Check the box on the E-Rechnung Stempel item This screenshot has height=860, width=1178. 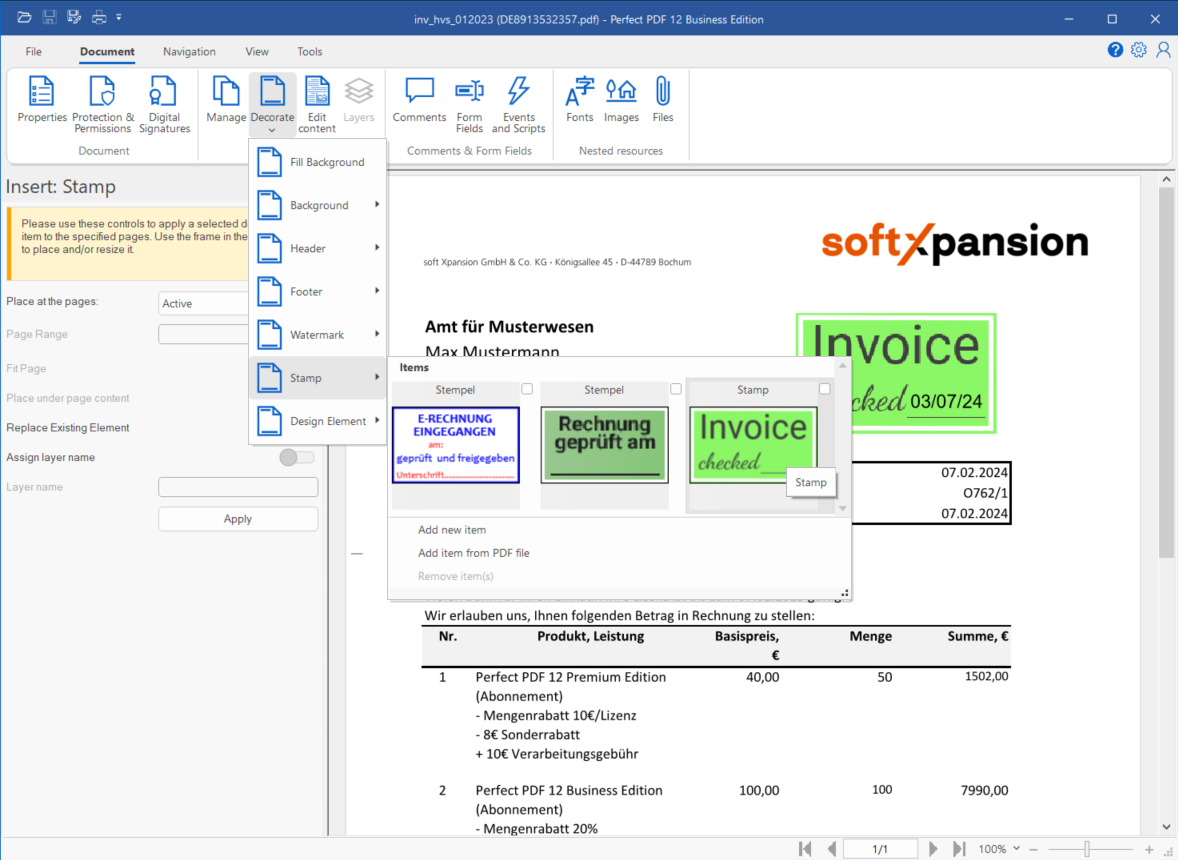pos(527,389)
